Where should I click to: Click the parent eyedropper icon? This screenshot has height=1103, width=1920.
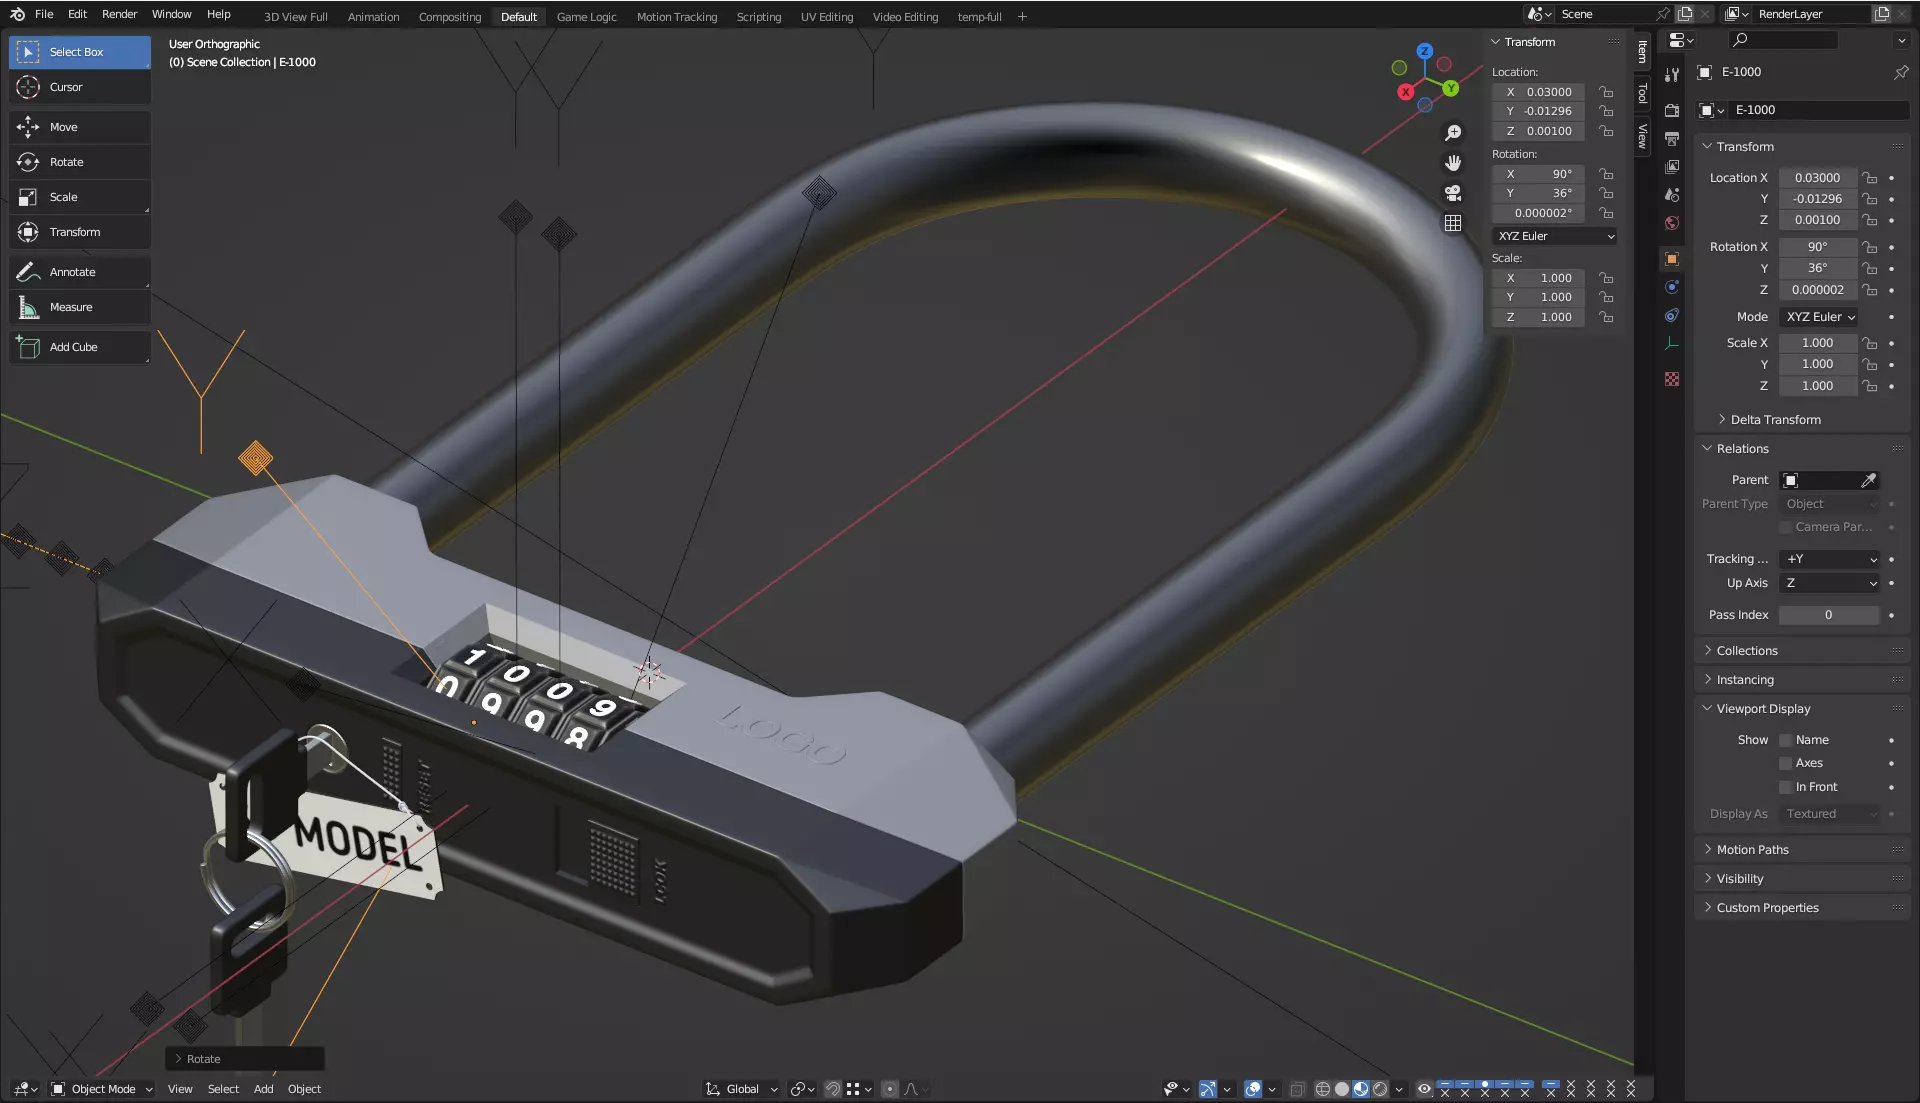[1868, 480]
